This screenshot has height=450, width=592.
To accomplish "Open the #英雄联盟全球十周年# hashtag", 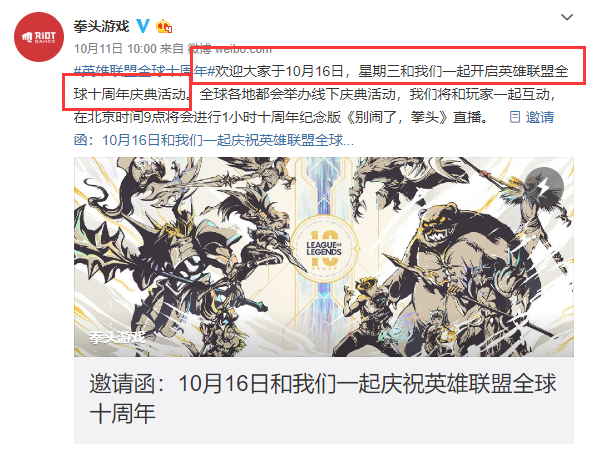I will click(144, 71).
